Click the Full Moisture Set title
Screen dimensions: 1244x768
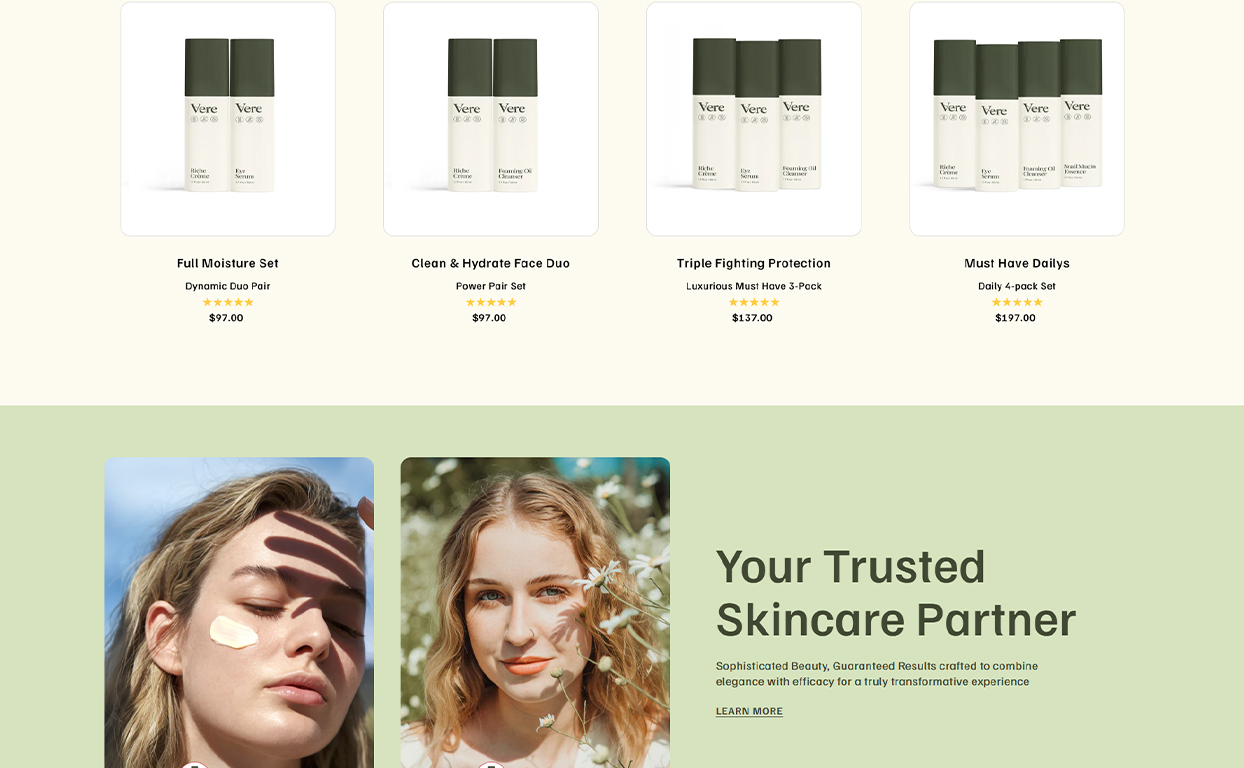(228, 263)
